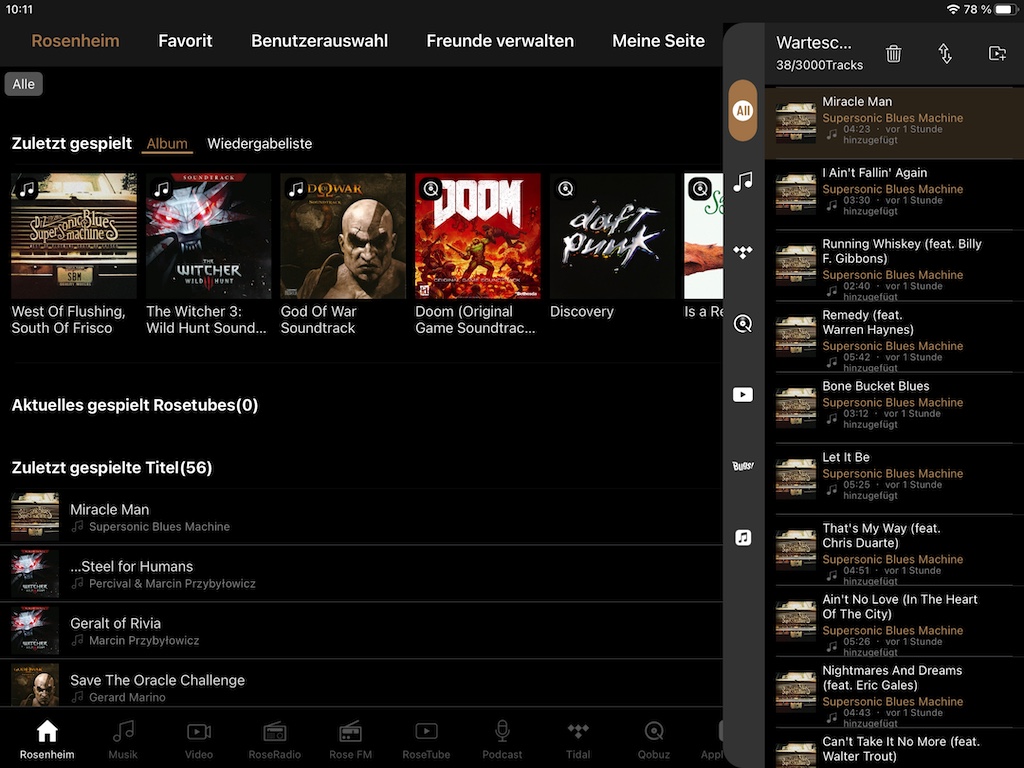1024x768 pixels.
Task: Filter queue by Bugs! icon
Action: click(x=743, y=466)
